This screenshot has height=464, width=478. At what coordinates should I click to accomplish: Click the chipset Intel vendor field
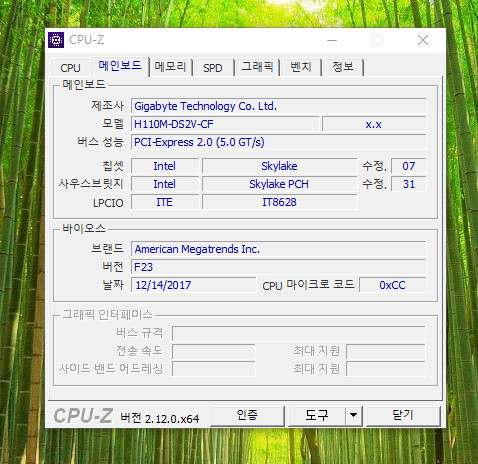pyautogui.click(x=165, y=166)
